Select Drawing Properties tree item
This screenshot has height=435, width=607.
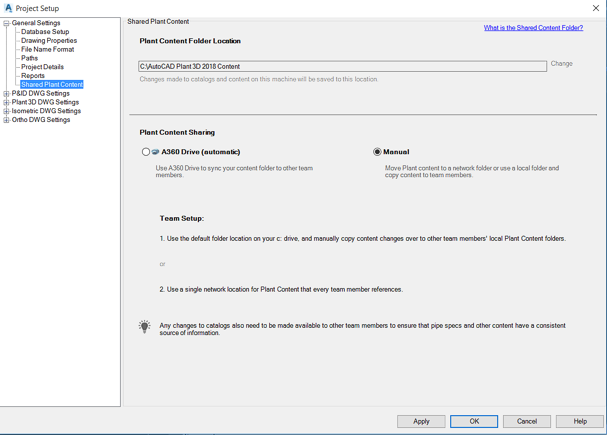49,41
